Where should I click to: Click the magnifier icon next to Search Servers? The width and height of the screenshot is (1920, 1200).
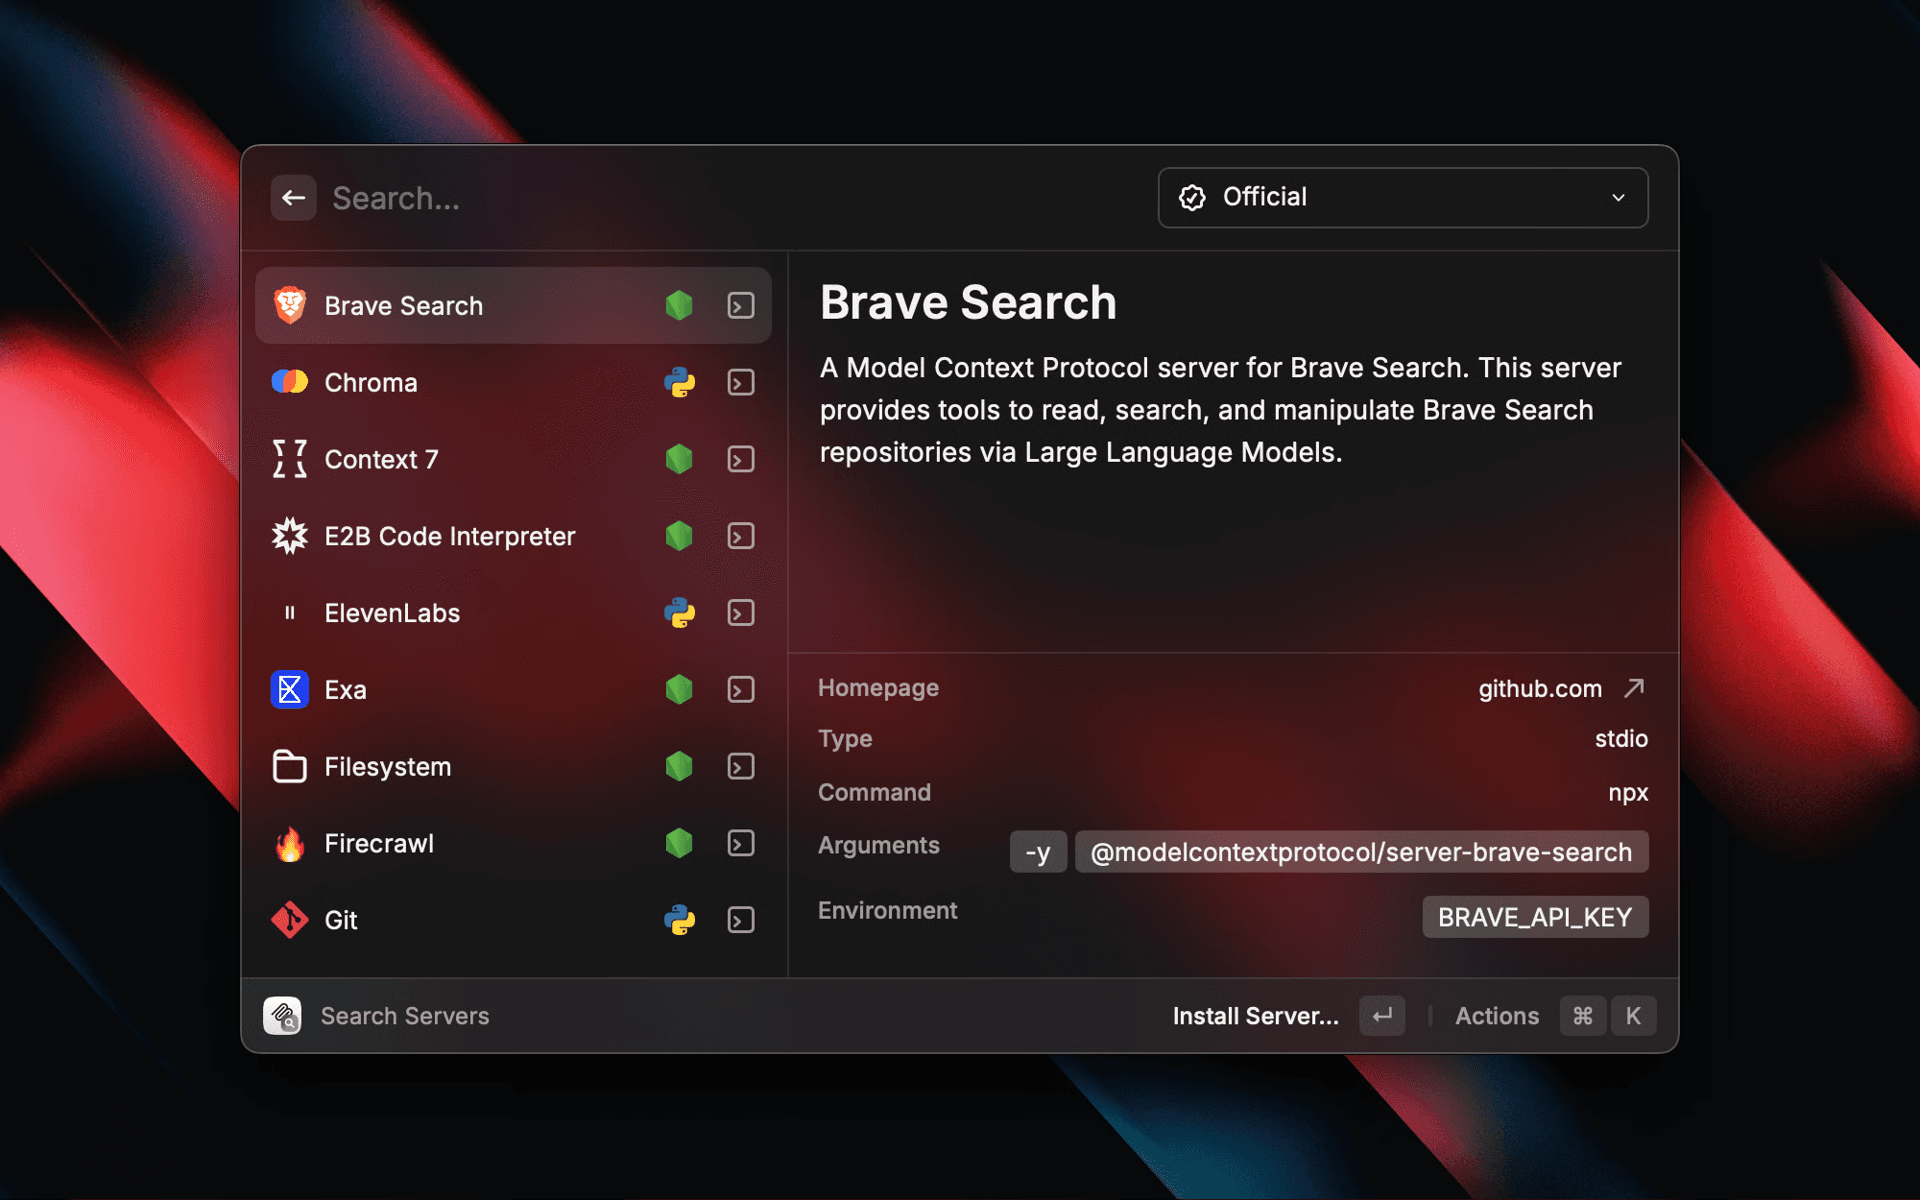coord(283,1015)
